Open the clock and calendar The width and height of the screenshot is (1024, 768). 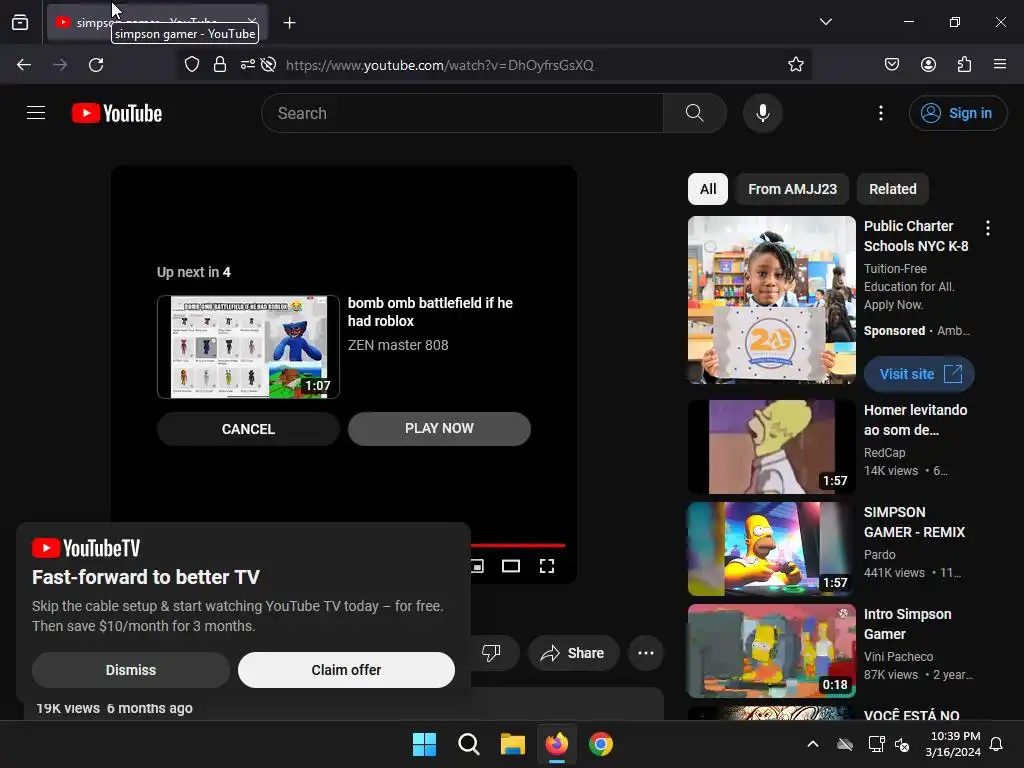coord(953,744)
